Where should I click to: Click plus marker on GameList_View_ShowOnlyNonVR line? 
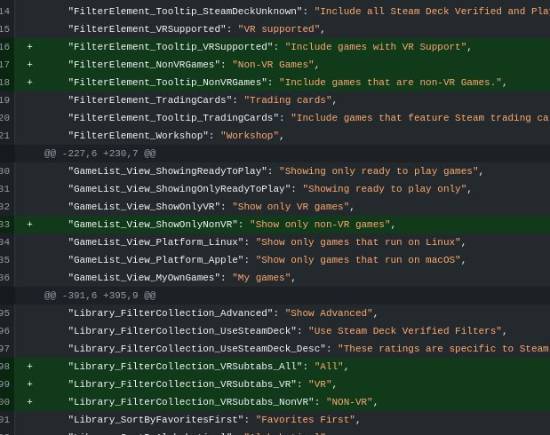(30, 224)
